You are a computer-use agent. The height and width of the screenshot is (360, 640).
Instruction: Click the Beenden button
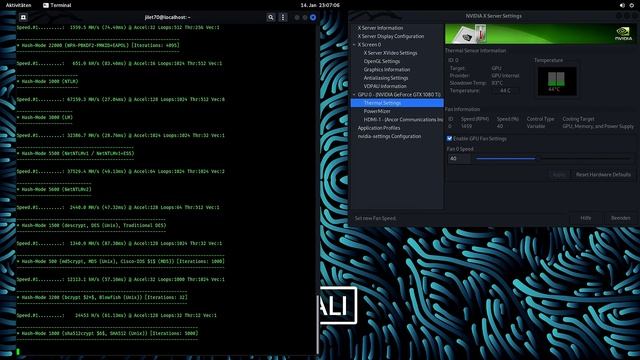(620, 218)
